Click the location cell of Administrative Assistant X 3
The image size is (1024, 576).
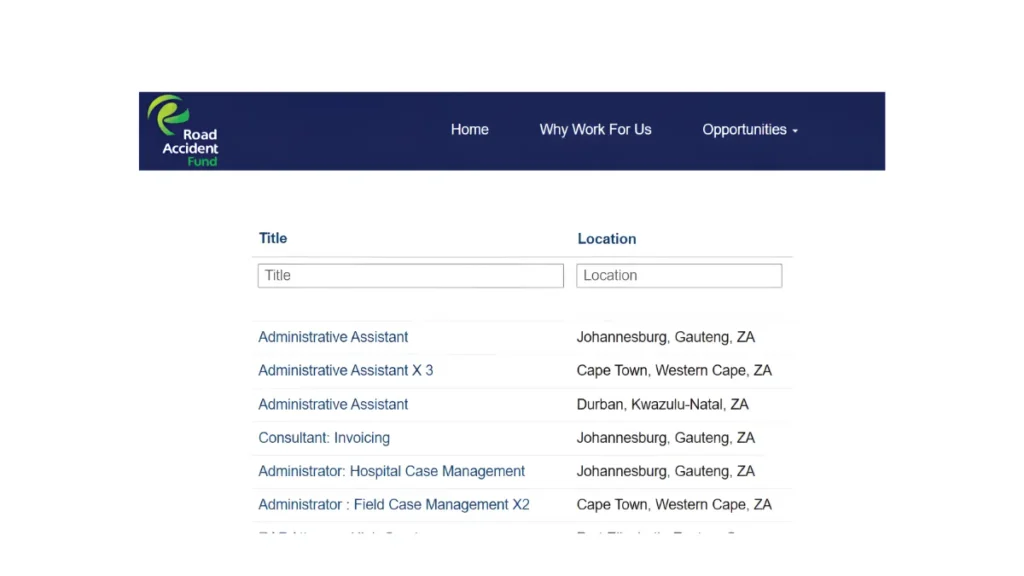click(x=674, y=371)
